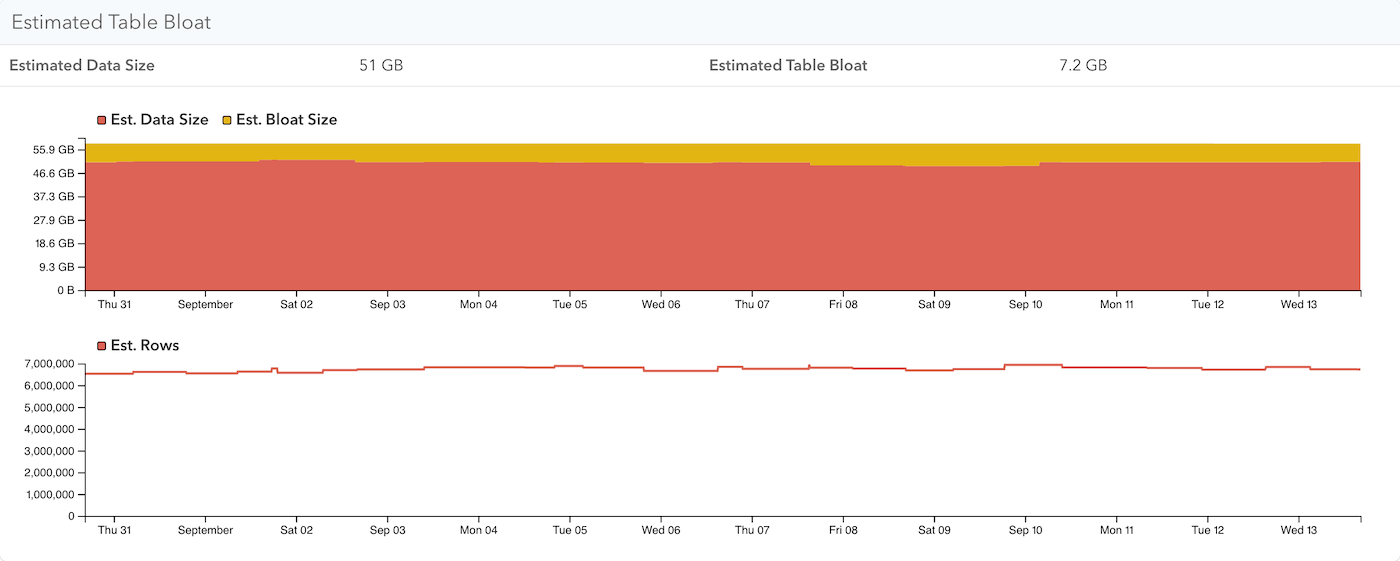Click 'Tue 05' on rows chart axis
This screenshot has height=561, width=1400.
(x=569, y=531)
